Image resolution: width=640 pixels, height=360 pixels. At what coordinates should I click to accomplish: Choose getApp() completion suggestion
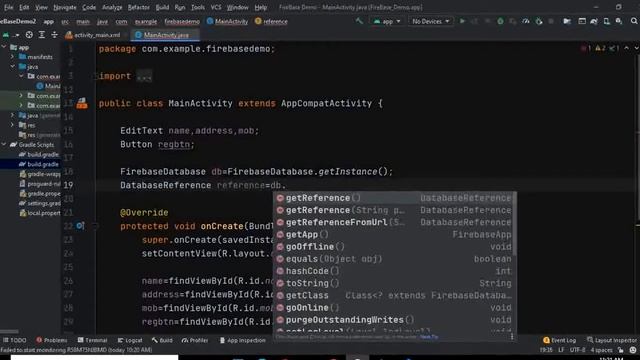(x=394, y=235)
